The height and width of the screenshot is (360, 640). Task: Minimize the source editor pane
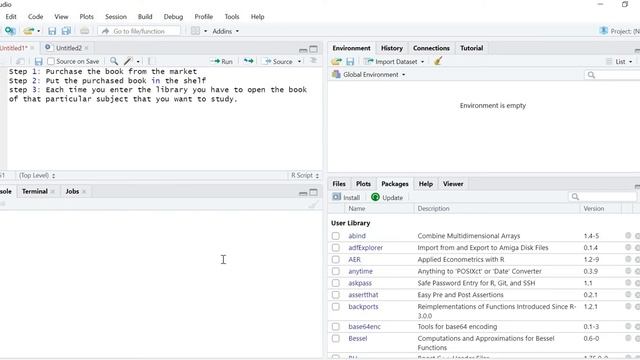coord(303,50)
